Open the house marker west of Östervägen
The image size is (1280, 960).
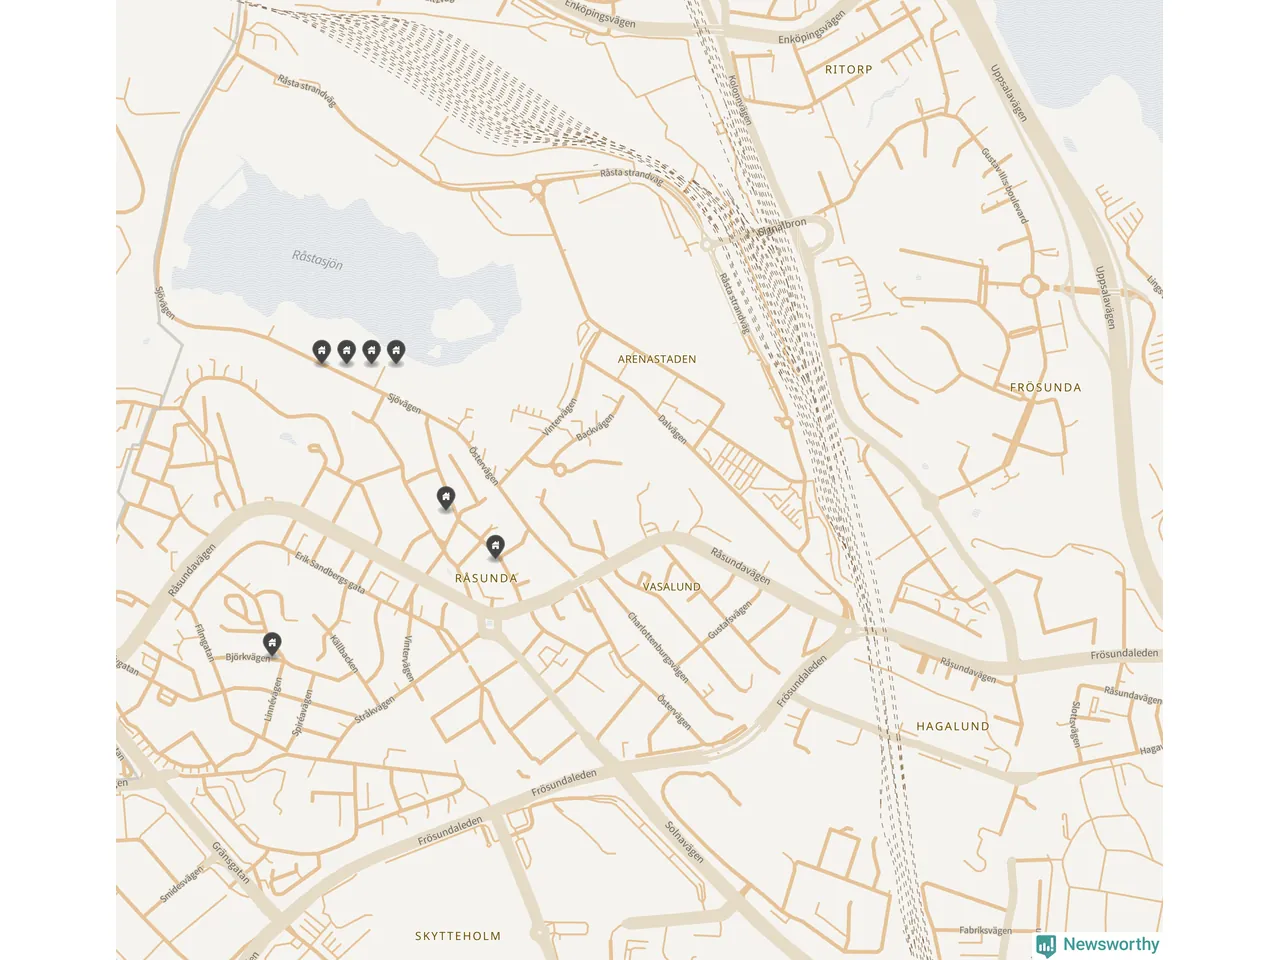pyautogui.click(x=446, y=497)
